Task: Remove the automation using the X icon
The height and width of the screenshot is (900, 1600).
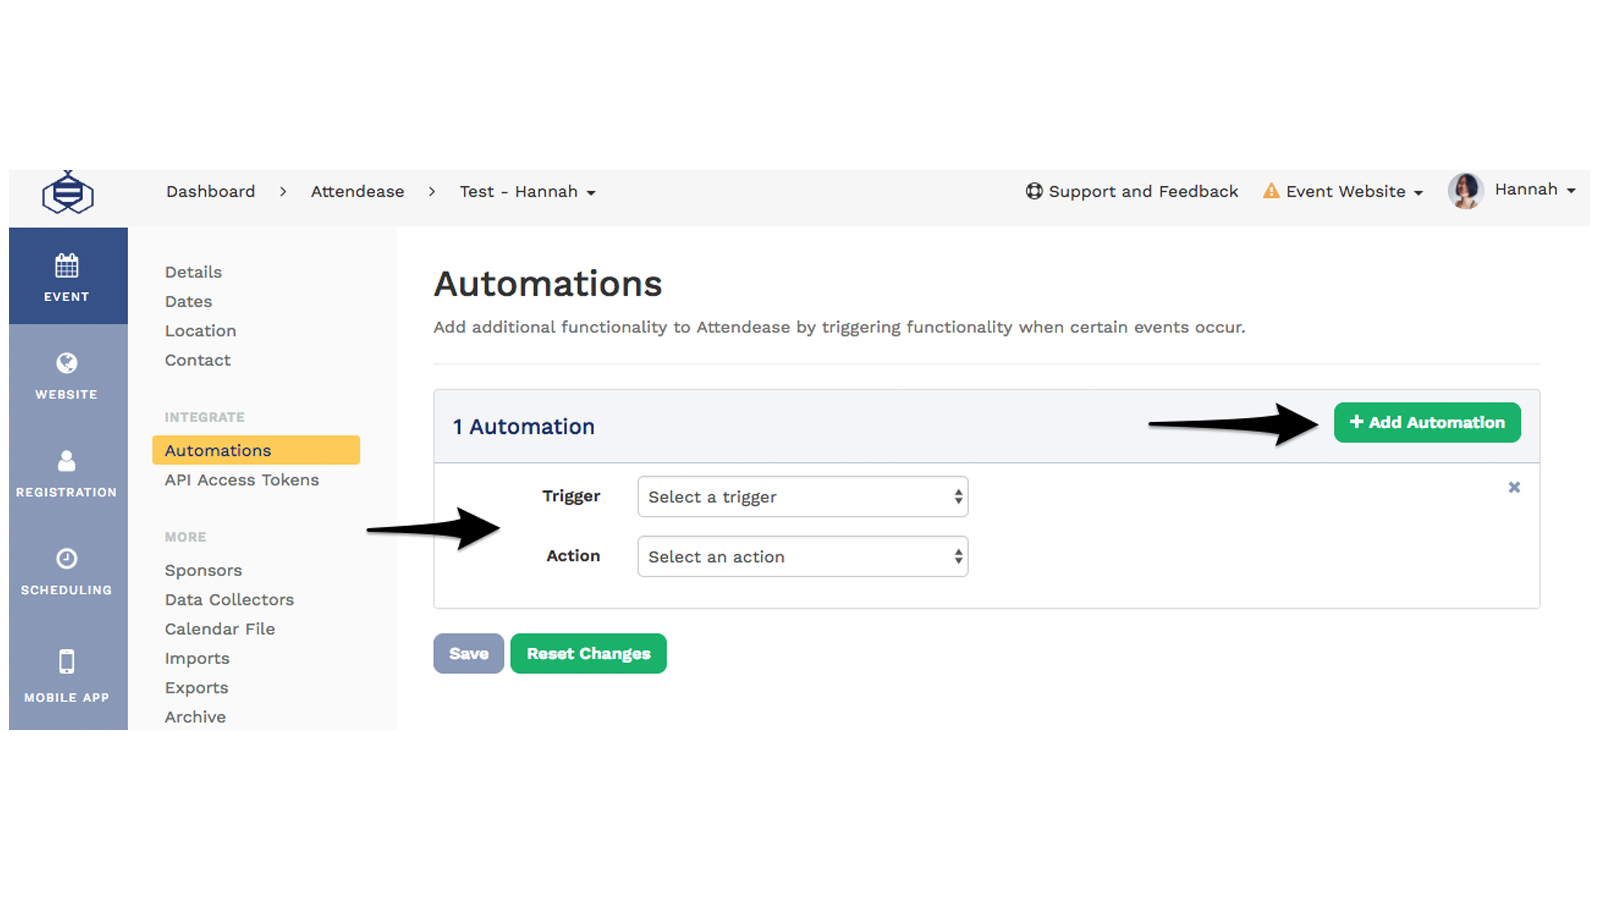Action: 1514,488
